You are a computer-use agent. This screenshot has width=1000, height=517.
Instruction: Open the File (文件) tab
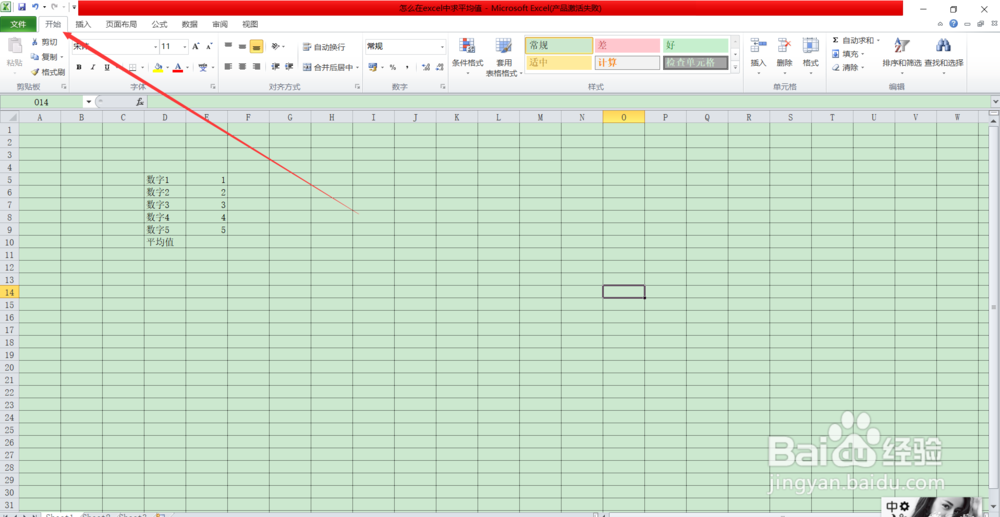click(x=18, y=24)
